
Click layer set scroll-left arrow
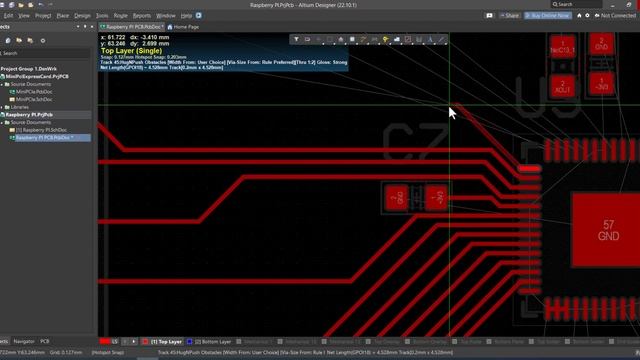tap(125, 342)
